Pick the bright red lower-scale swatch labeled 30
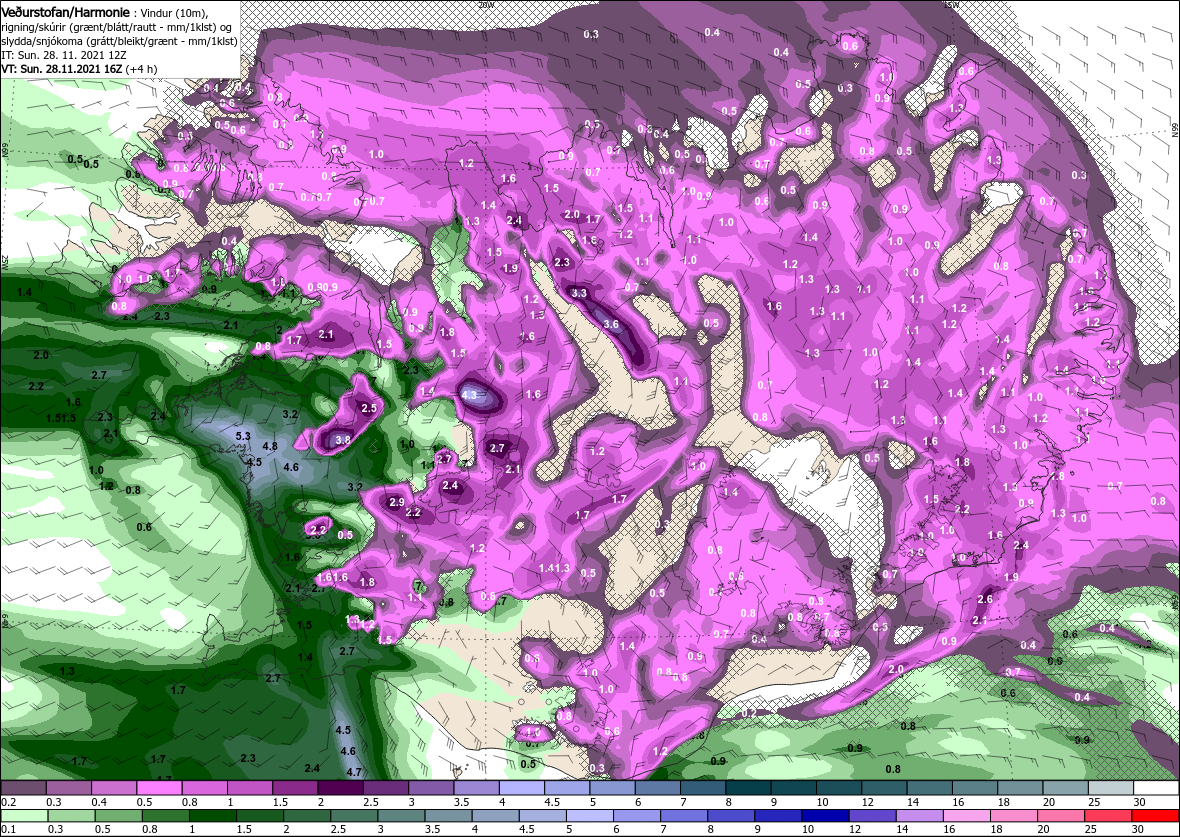This screenshot has width=1180, height=837. (1156, 816)
